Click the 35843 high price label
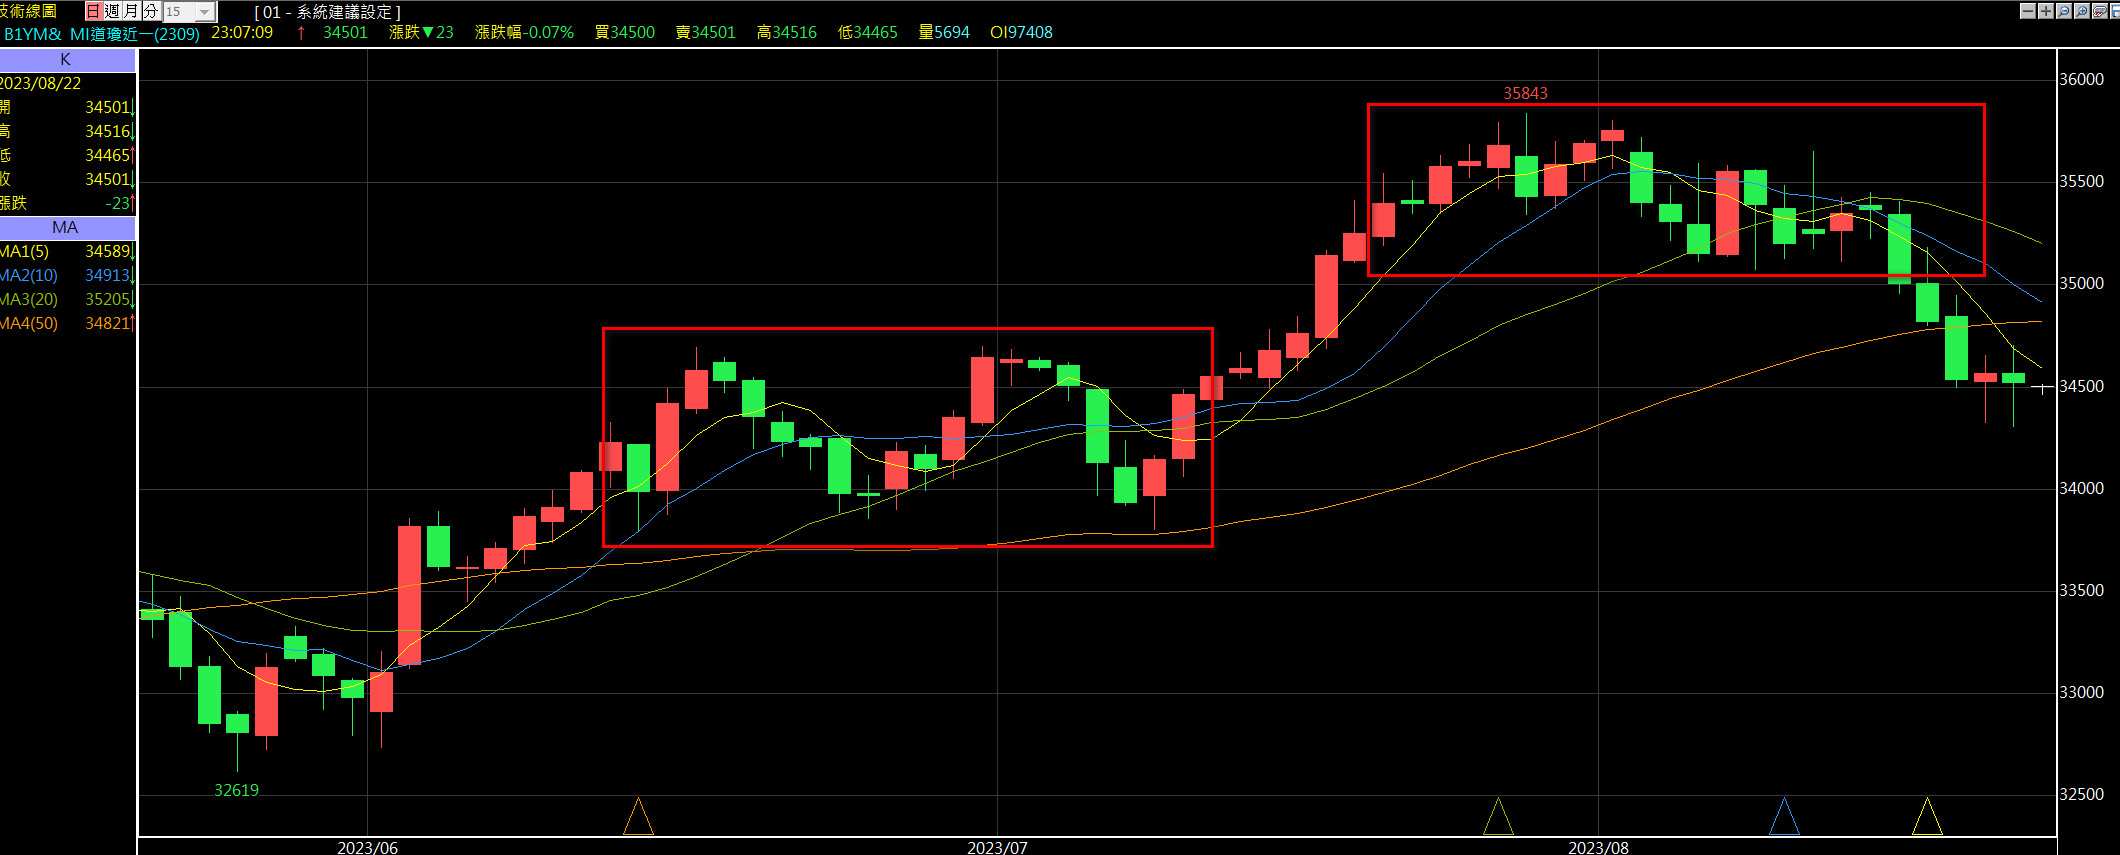Screen dimensions: 2120x855 pyautogui.click(x=1525, y=93)
